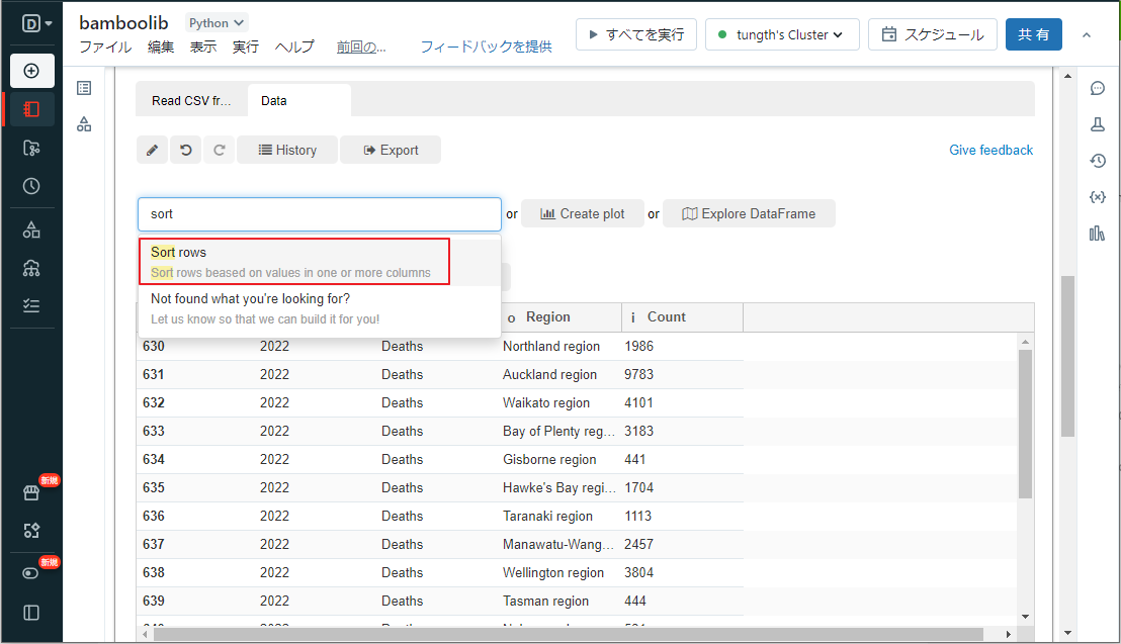The image size is (1121, 644).
Task: Open the Recents clock icon in sidebar
Action: point(31,186)
